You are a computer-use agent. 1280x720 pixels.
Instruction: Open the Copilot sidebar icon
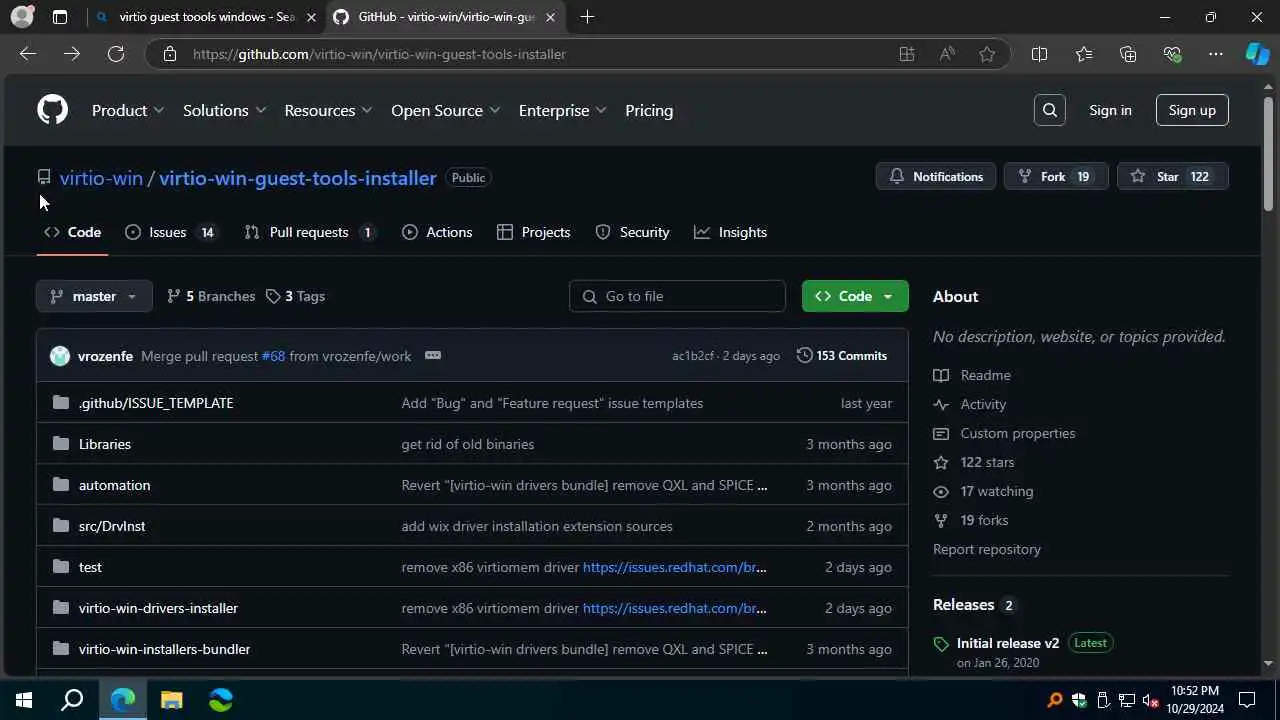(1257, 54)
